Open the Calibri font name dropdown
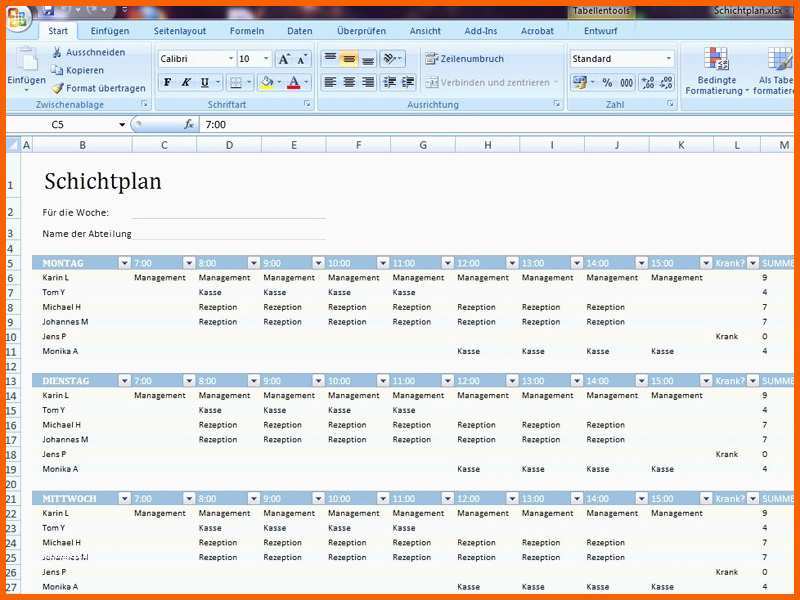This screenshot has height=600, width=800. [229, 59]
